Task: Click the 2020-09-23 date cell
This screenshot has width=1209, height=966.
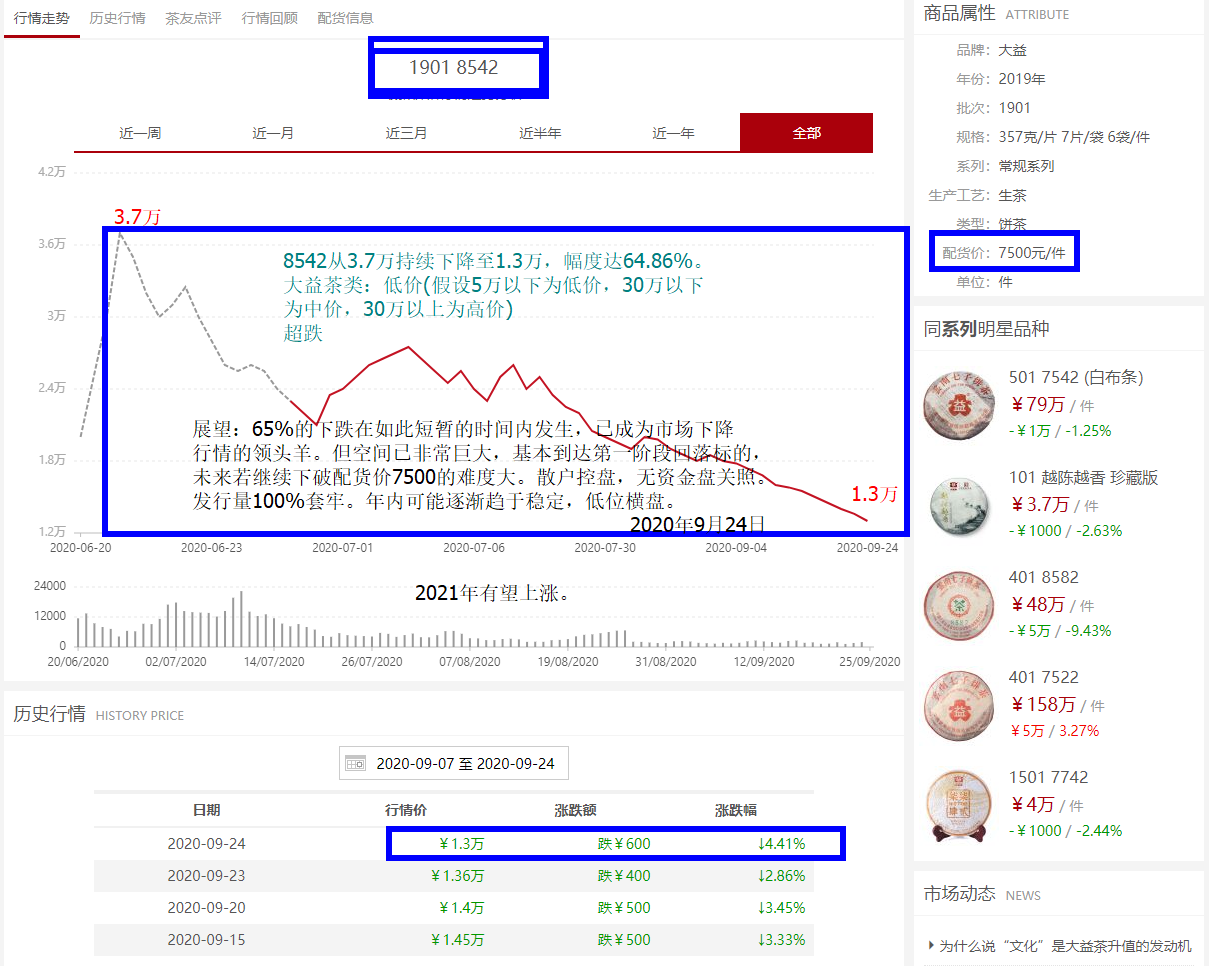Action: [x=207, y=875]
